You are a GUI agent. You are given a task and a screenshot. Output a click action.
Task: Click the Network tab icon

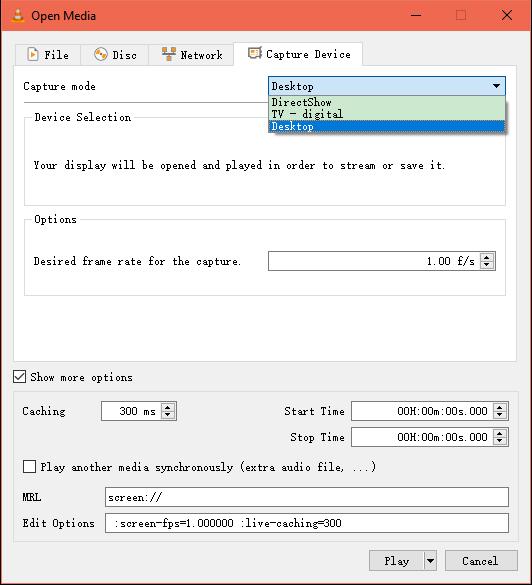(169, 54)
